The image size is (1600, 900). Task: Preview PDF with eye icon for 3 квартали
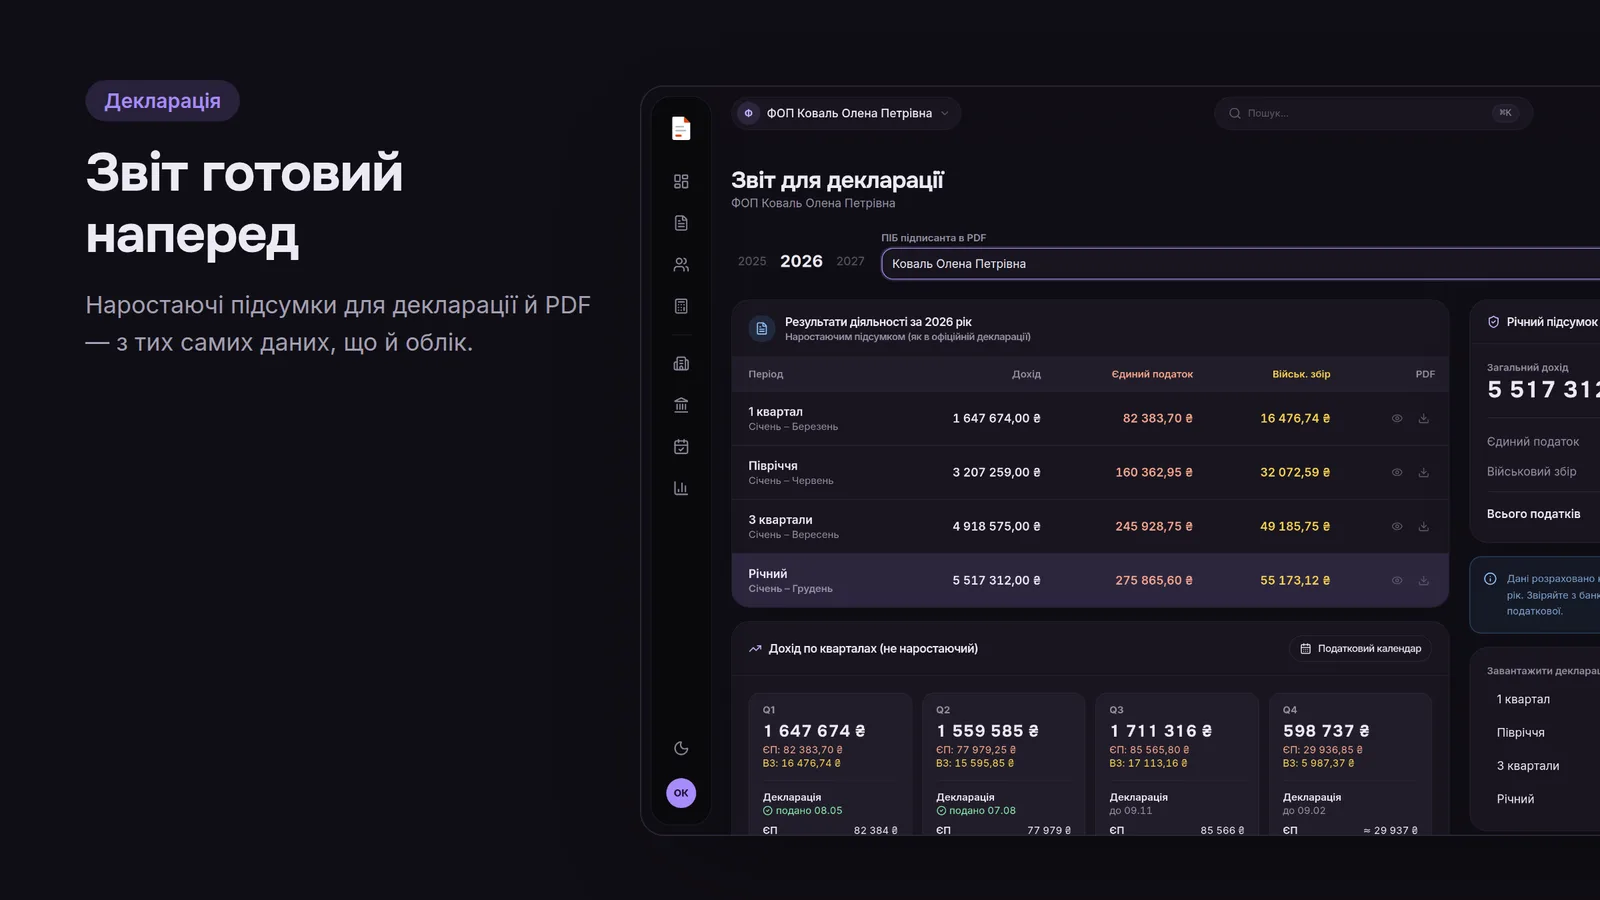pyautogui.click(x=1397, y=526)
